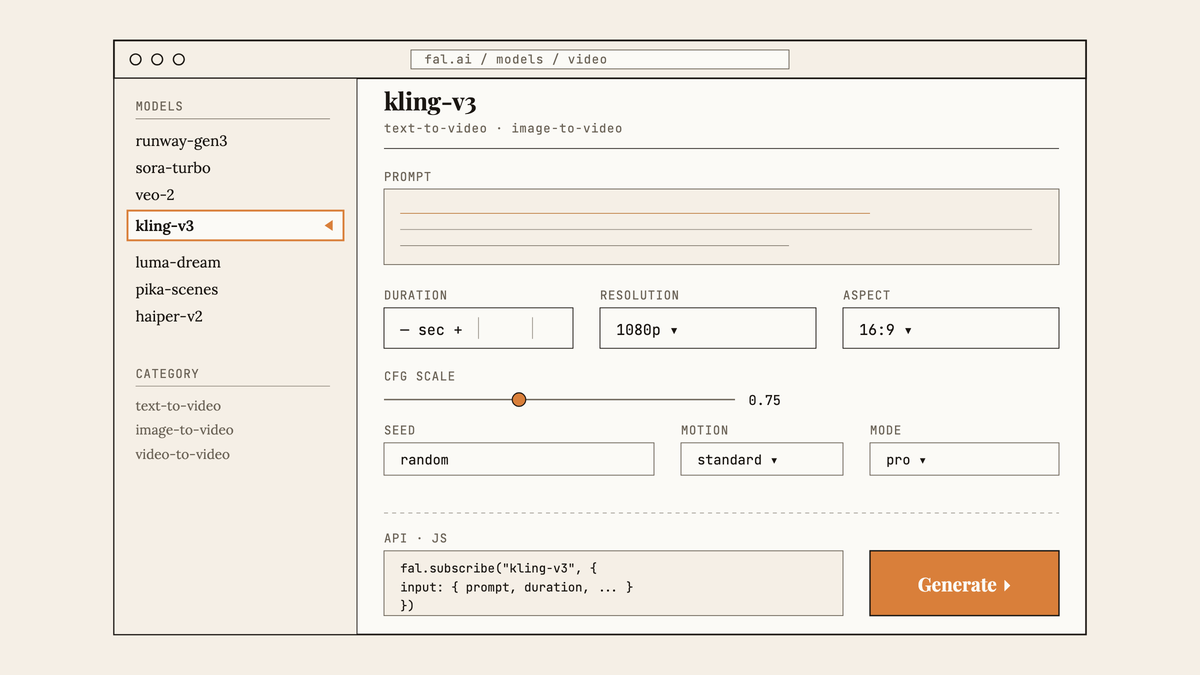Filter by text-to-video category
Viewport: 1200px width, 675px height.
coord(178,406)
